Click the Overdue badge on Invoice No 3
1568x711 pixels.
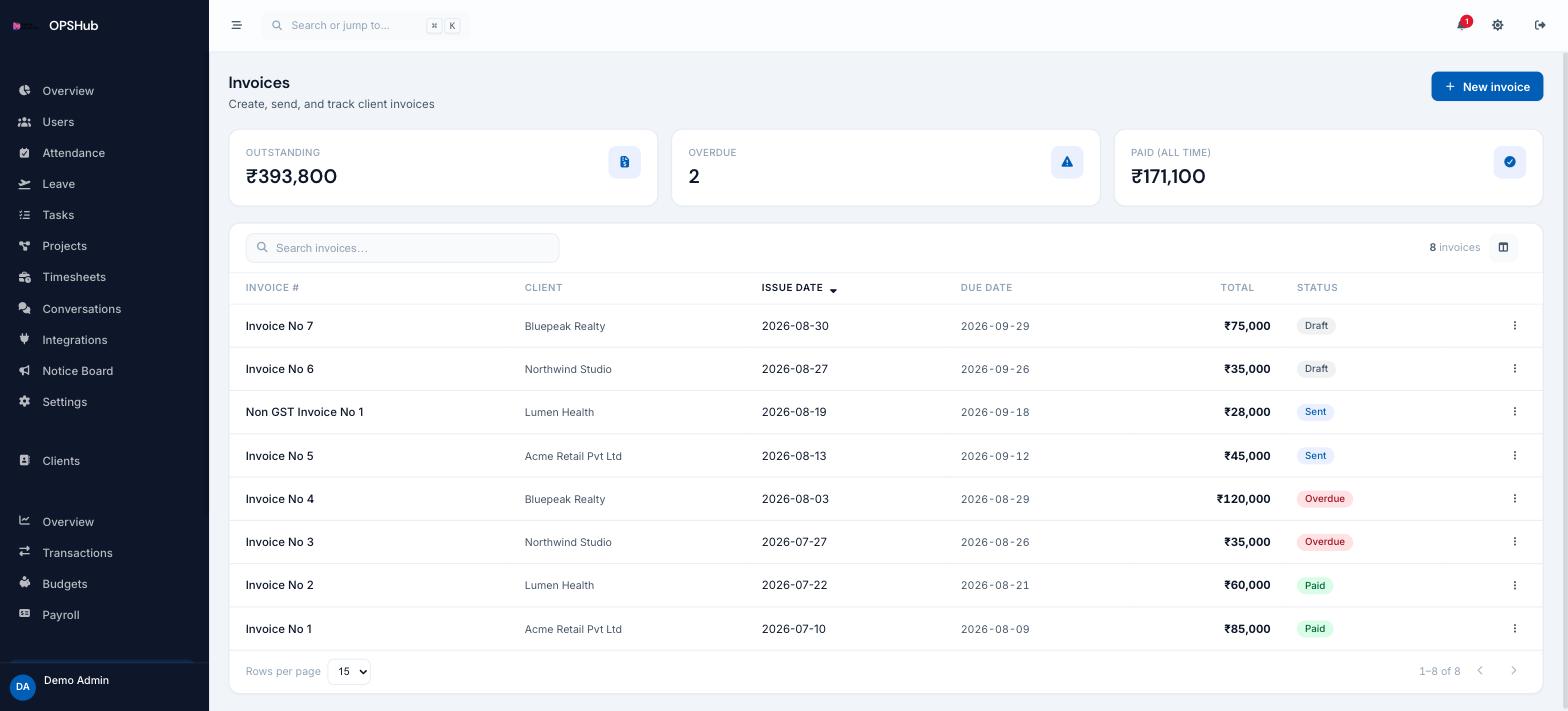click(x=1324, y=542)
